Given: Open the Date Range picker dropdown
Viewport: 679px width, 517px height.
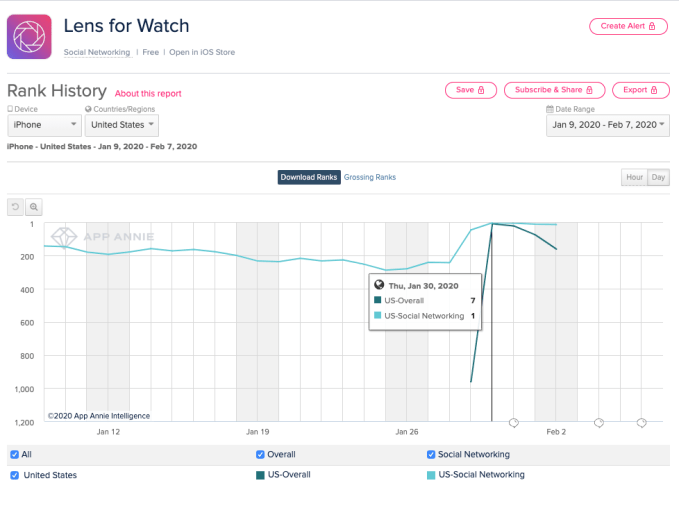Looking at the screenshot, I should (x=607, y=125).
